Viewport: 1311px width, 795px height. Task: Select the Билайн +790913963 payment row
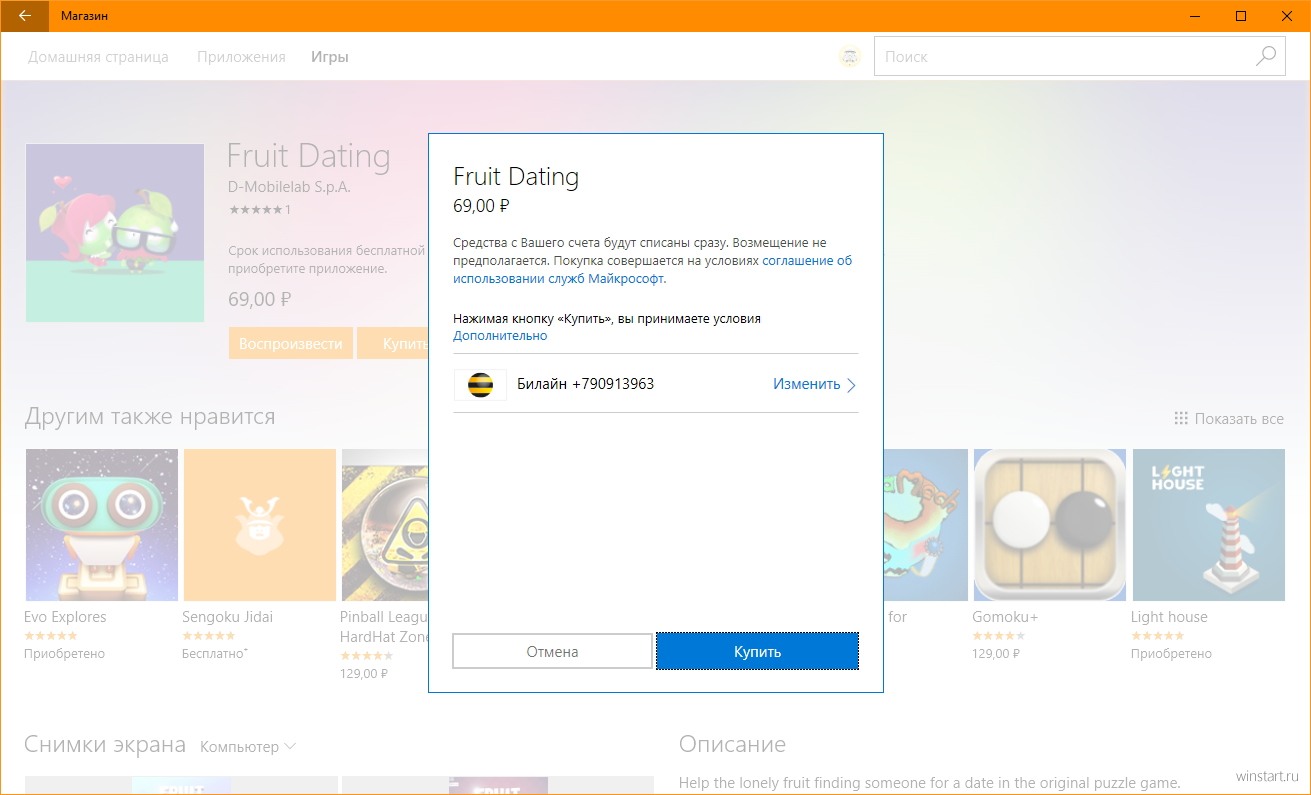655,384
